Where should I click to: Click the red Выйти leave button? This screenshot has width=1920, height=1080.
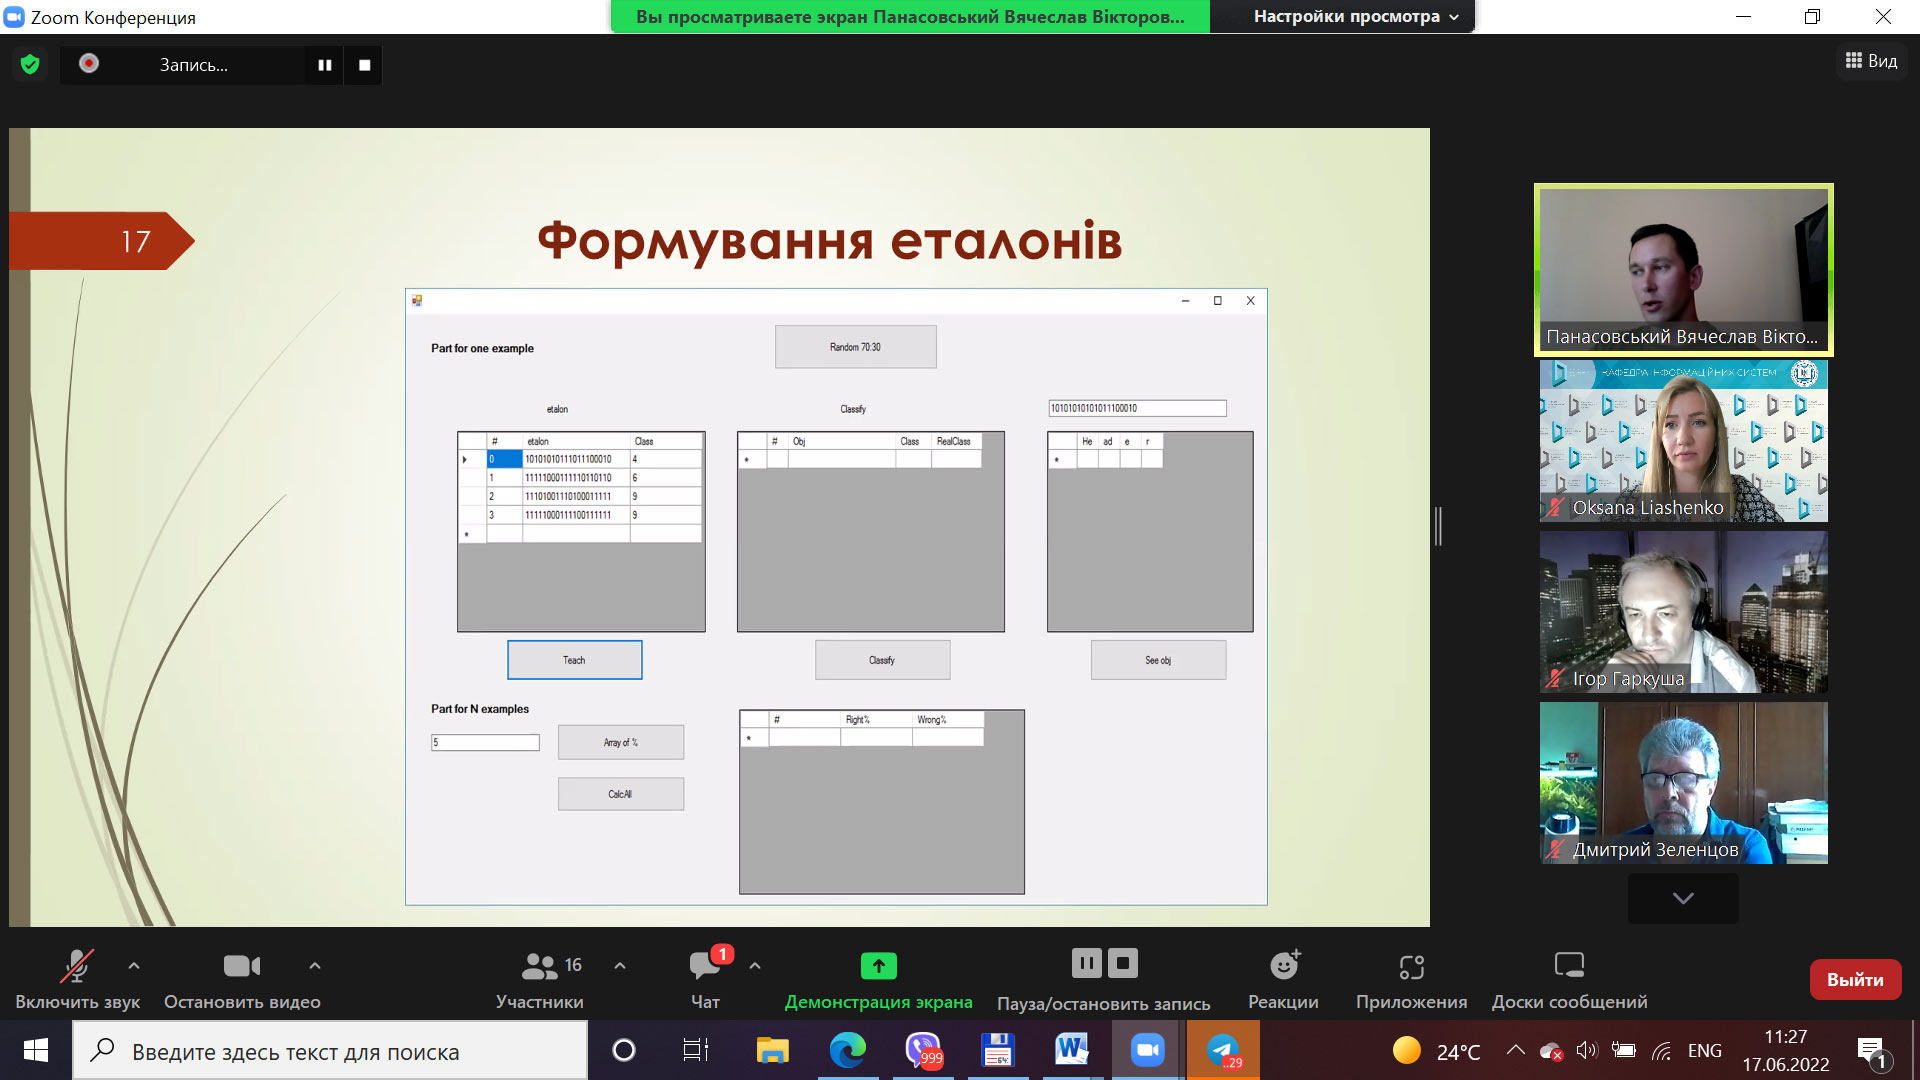pyautogui.click(x=1855, y=979)
